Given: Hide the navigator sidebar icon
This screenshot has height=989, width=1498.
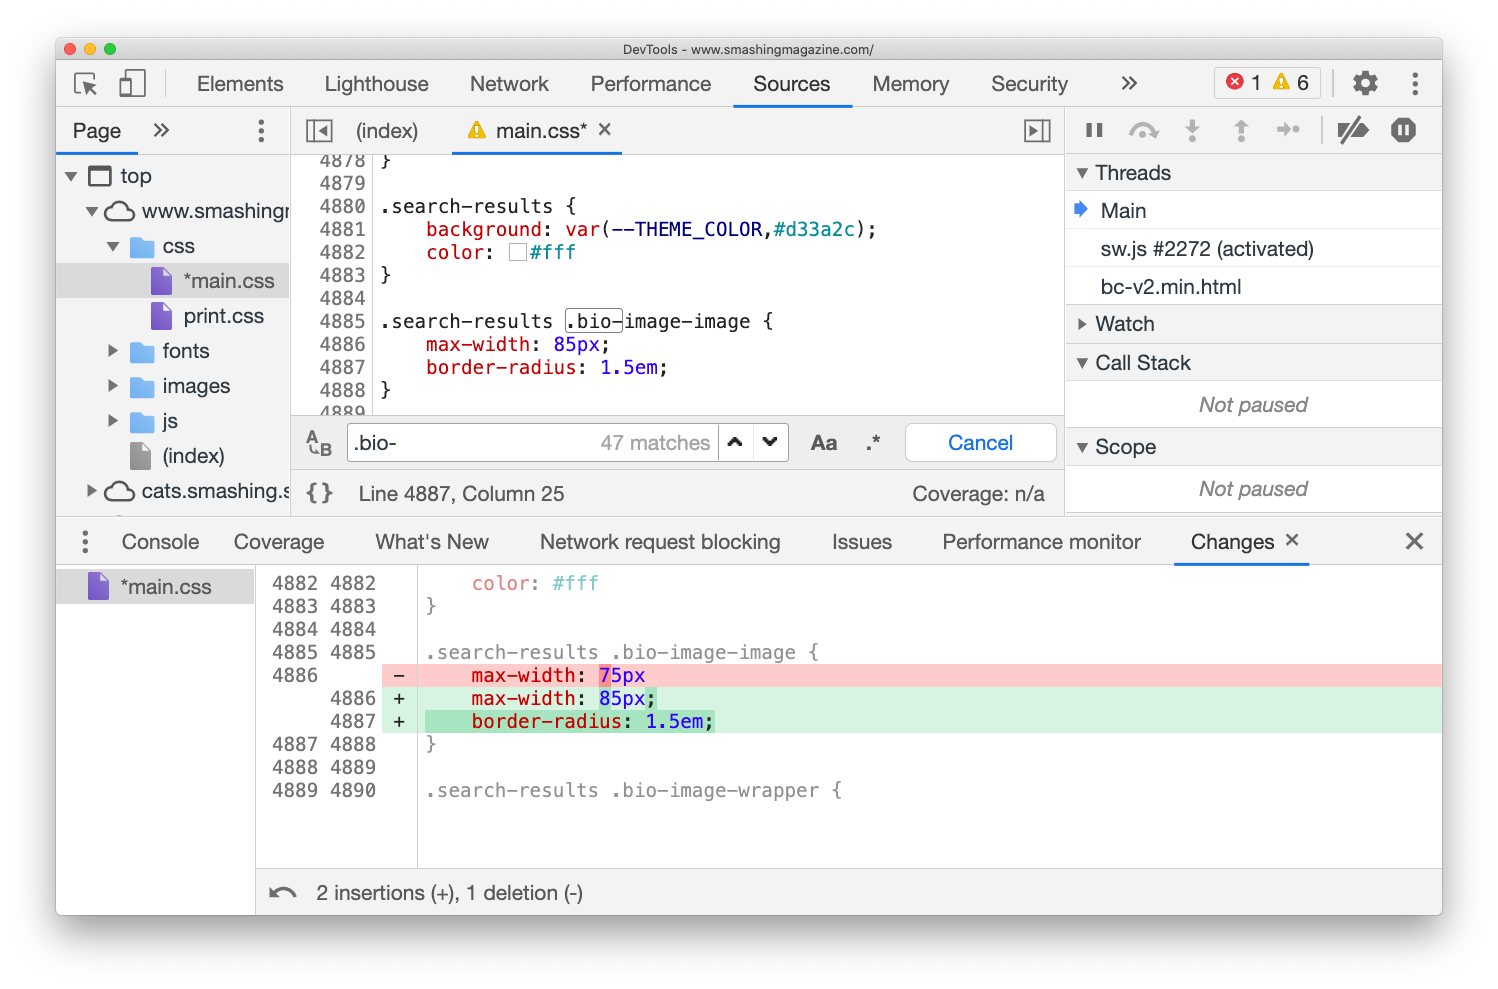Looking at the screenshot, I should pyautogui.click(x=319, y=131).
